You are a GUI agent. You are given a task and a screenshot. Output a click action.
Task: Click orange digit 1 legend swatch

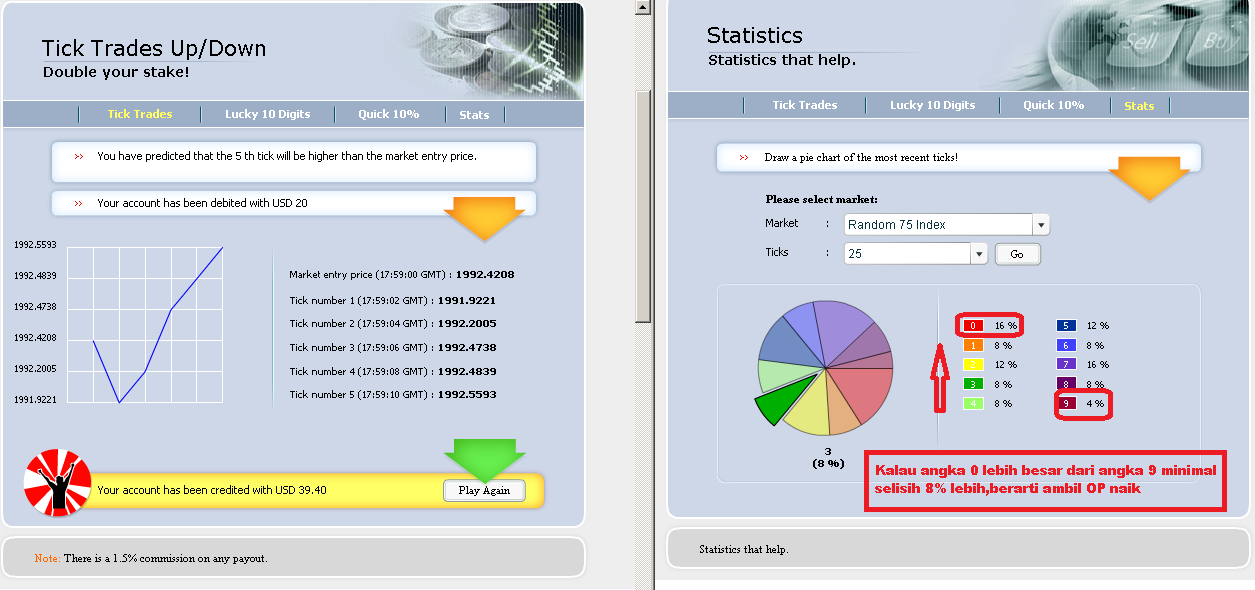tap(975, 345)
